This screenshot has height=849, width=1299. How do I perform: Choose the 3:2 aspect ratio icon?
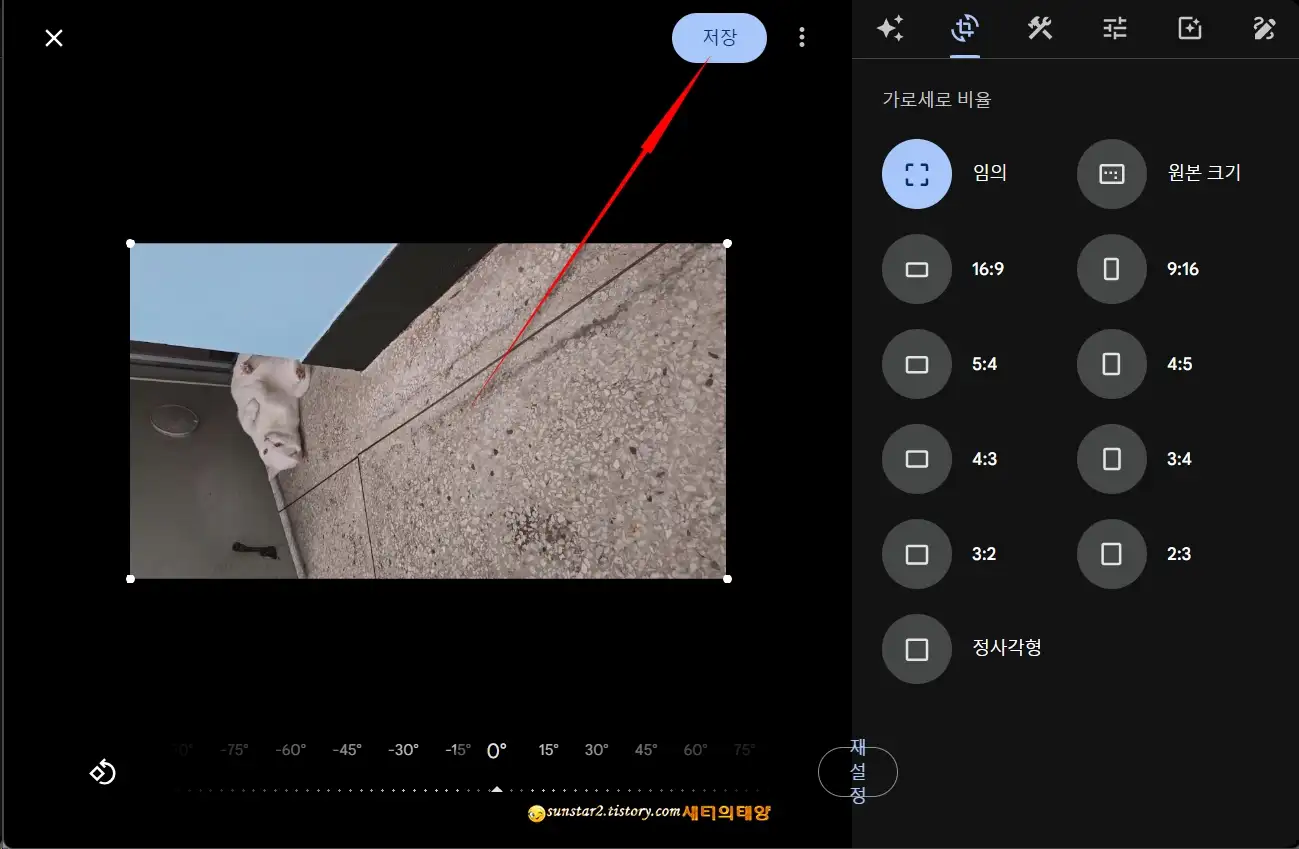[916, 554]
